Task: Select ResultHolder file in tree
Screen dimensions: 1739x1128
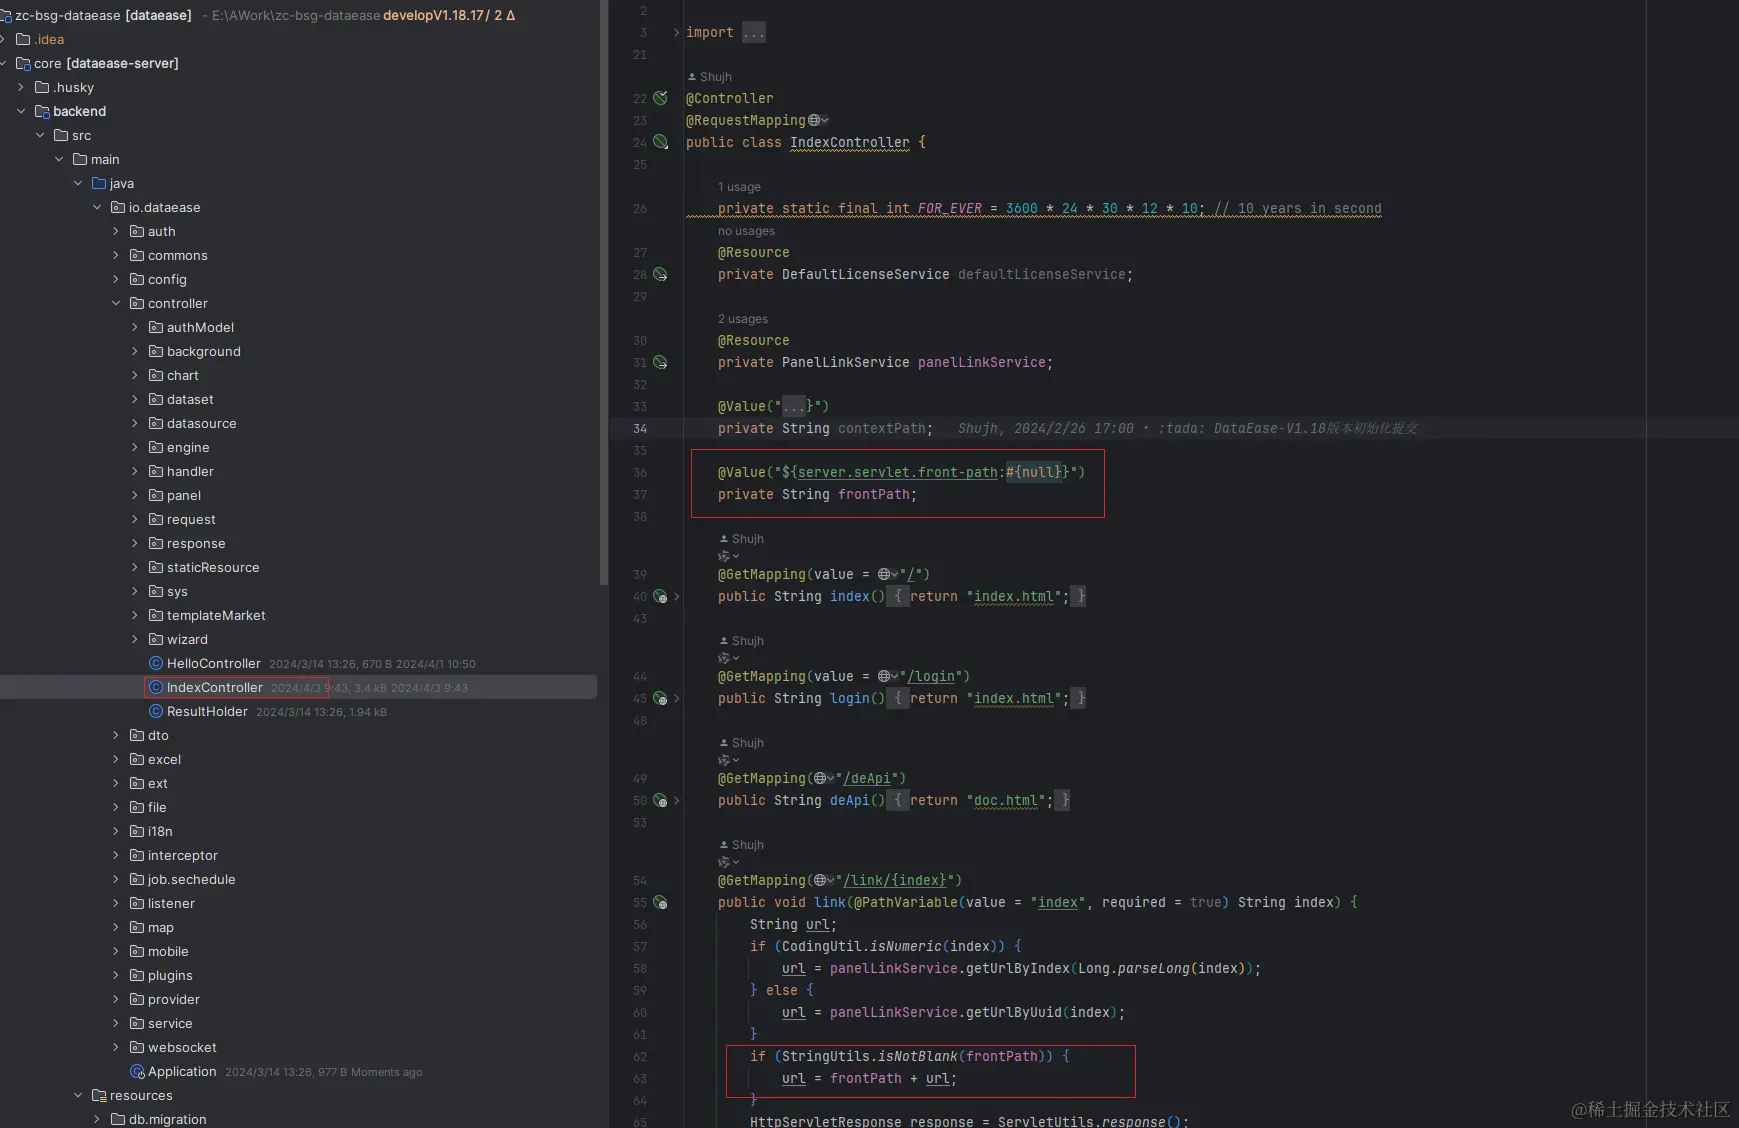Action: (x=298, y=711)
